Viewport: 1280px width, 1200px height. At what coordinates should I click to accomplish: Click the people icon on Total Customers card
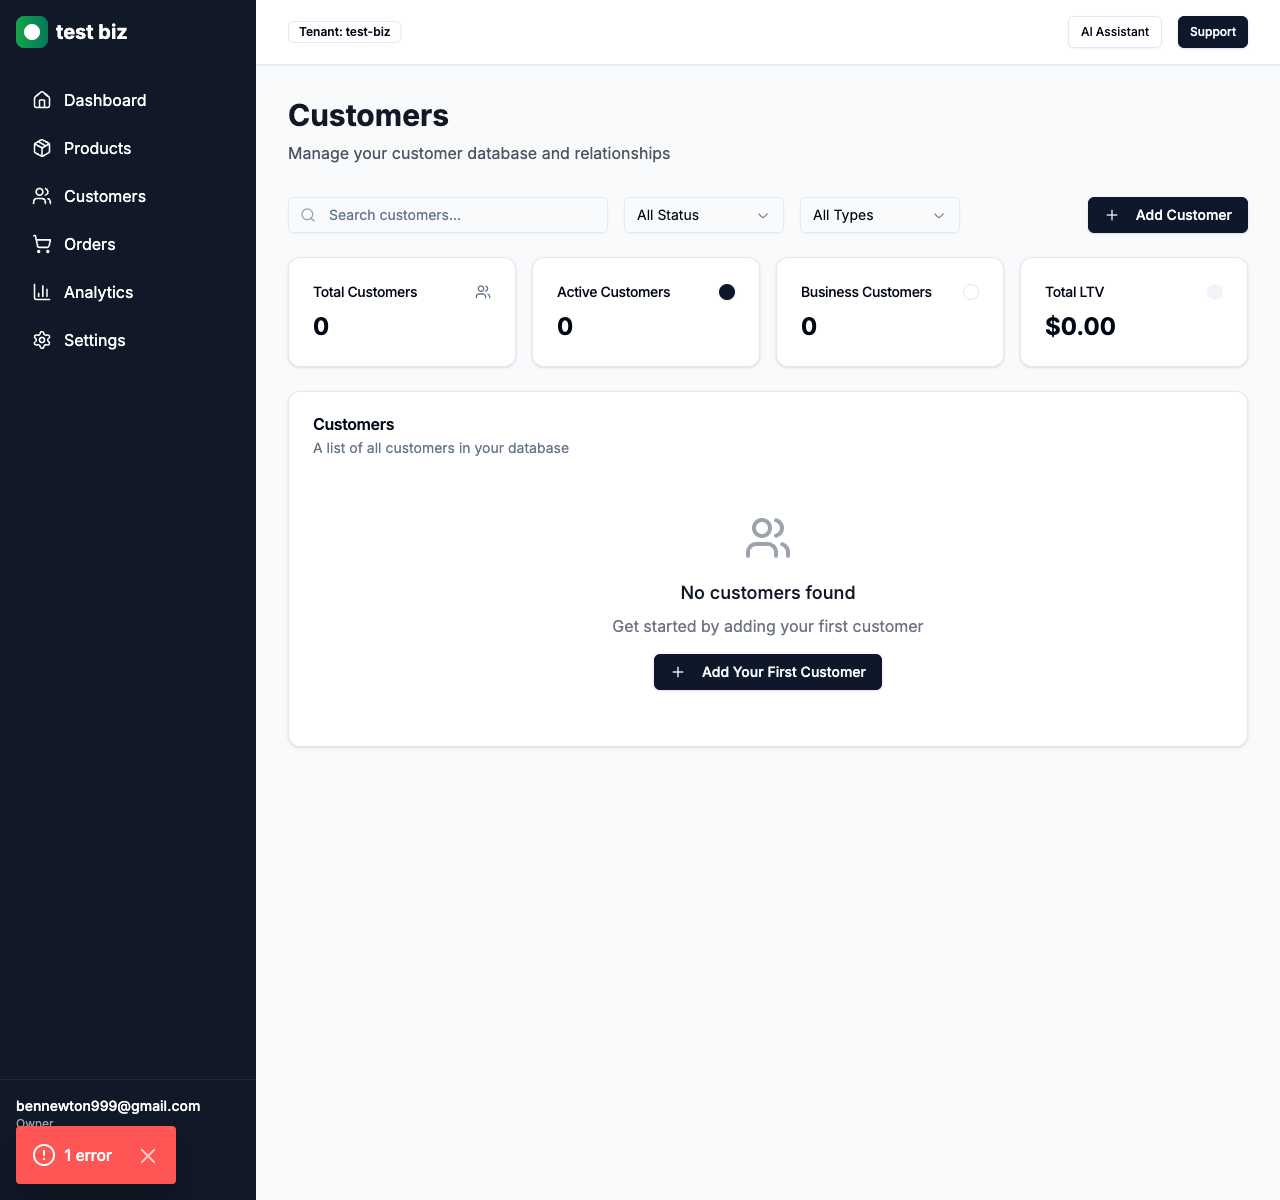pyautogui.click(x=483, y=292)
